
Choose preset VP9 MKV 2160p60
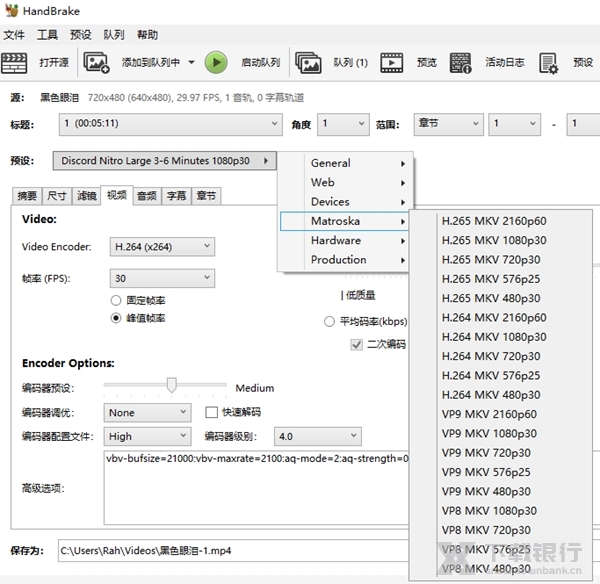tap(489, 414)
